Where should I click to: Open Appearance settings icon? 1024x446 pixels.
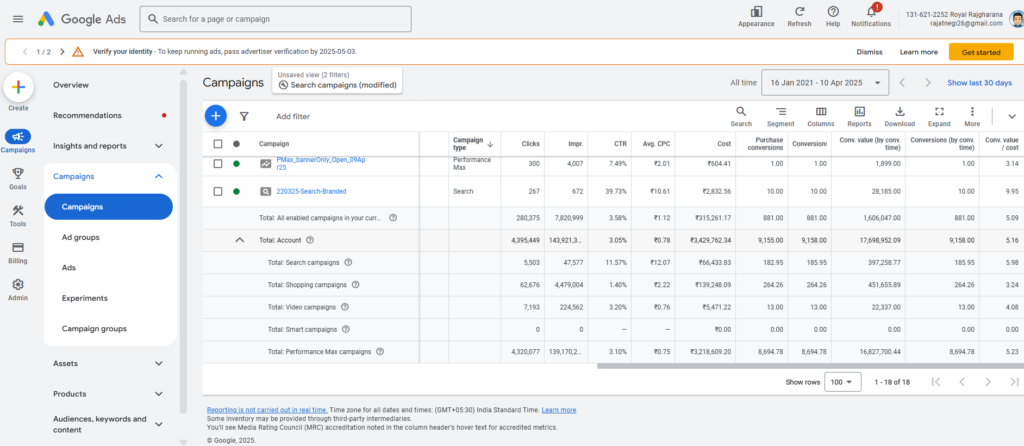756,12
